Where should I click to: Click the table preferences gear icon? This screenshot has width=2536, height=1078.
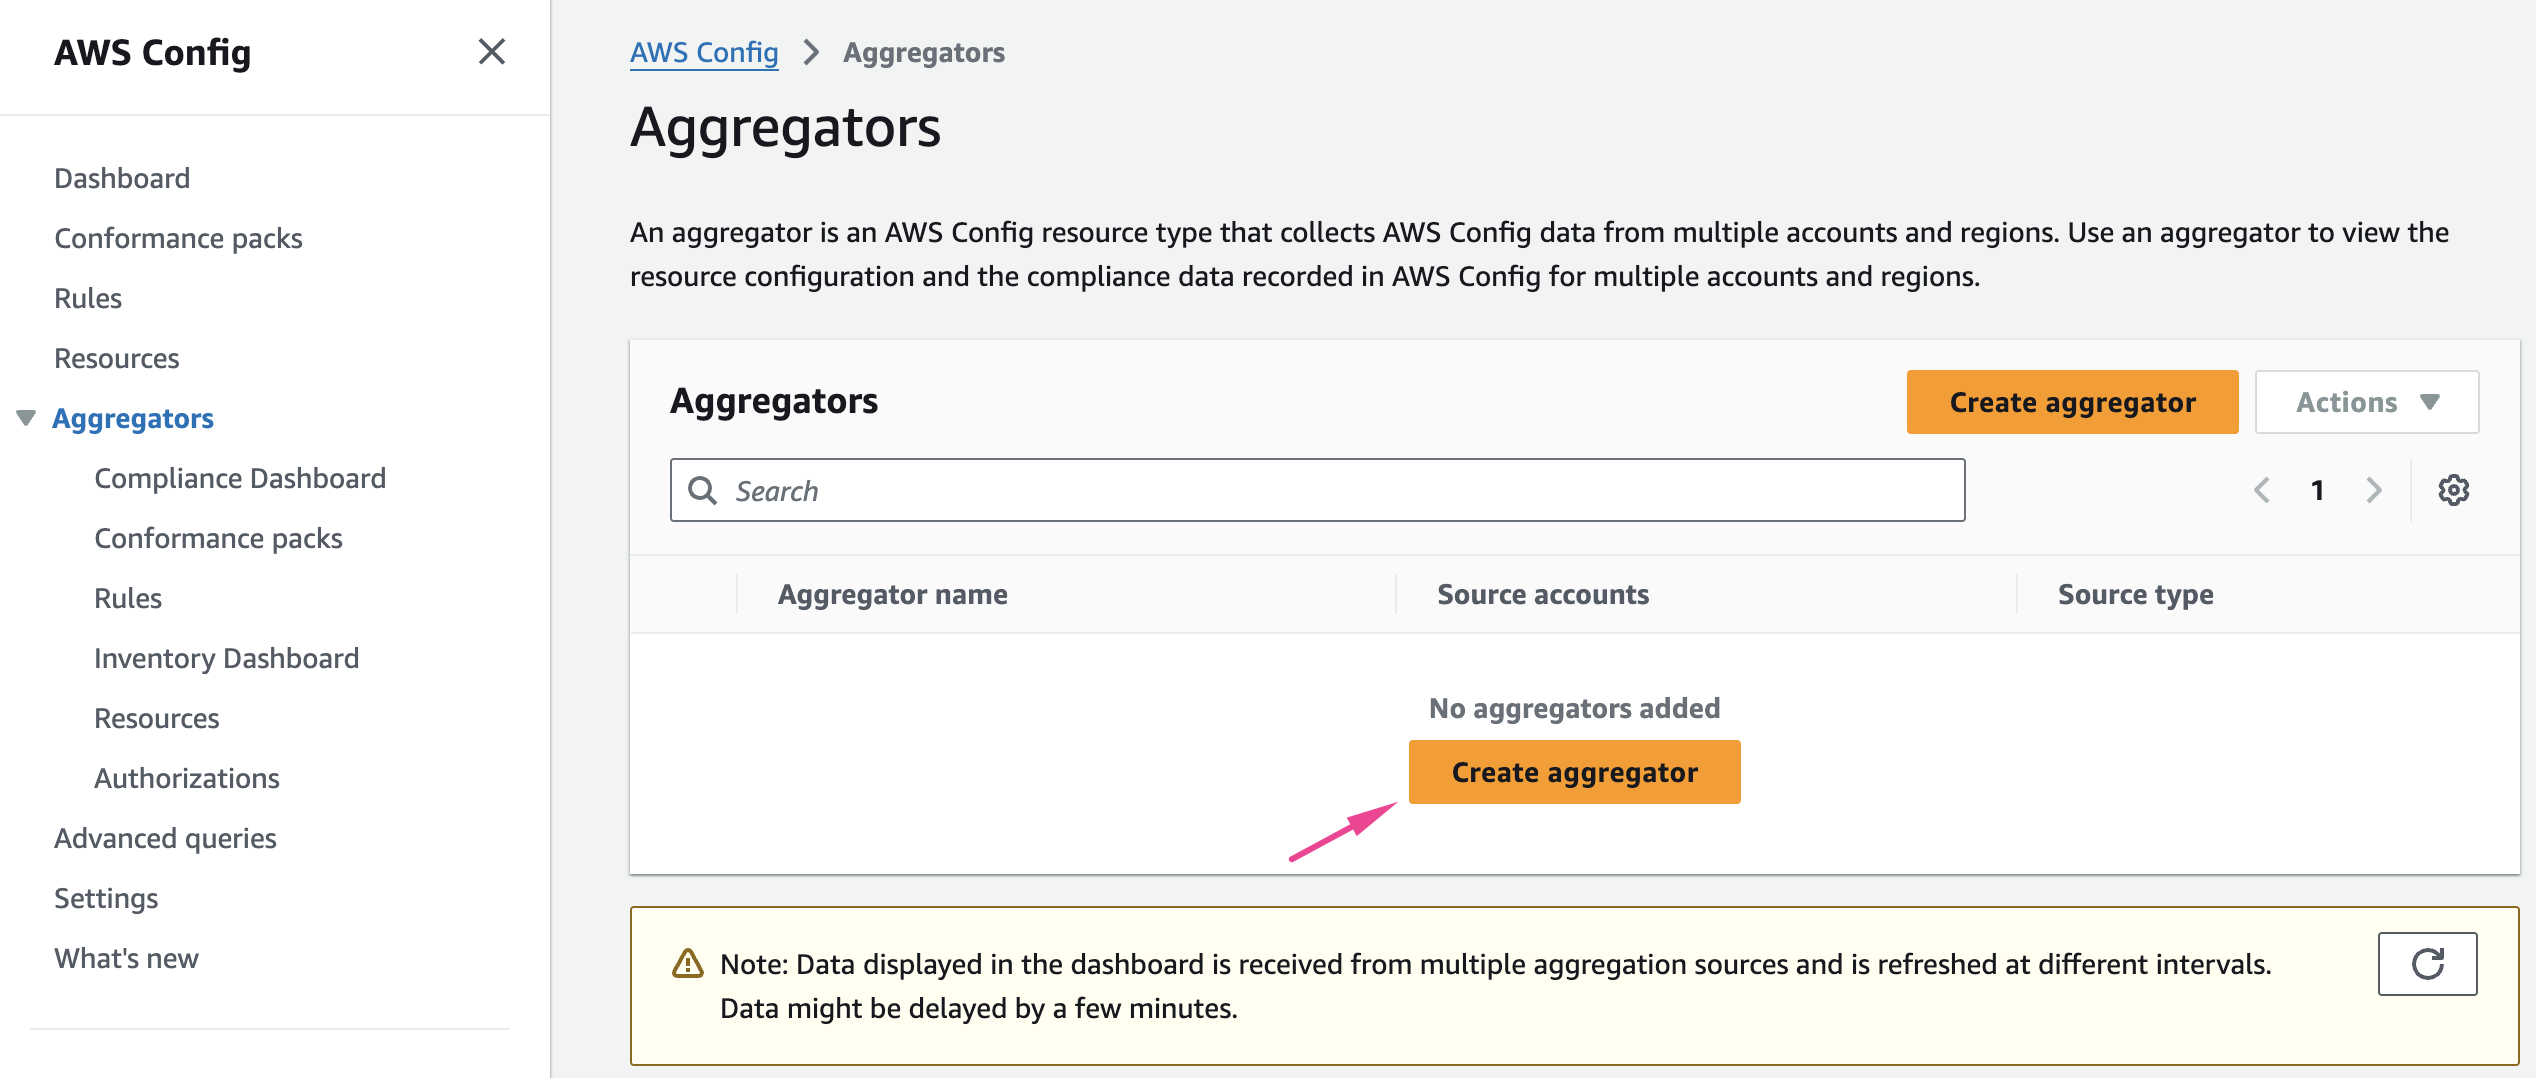point(2453,490)
